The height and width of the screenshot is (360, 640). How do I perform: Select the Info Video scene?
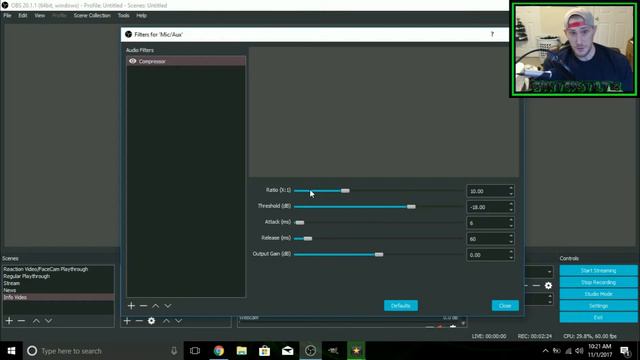click(x=58, y=297)
